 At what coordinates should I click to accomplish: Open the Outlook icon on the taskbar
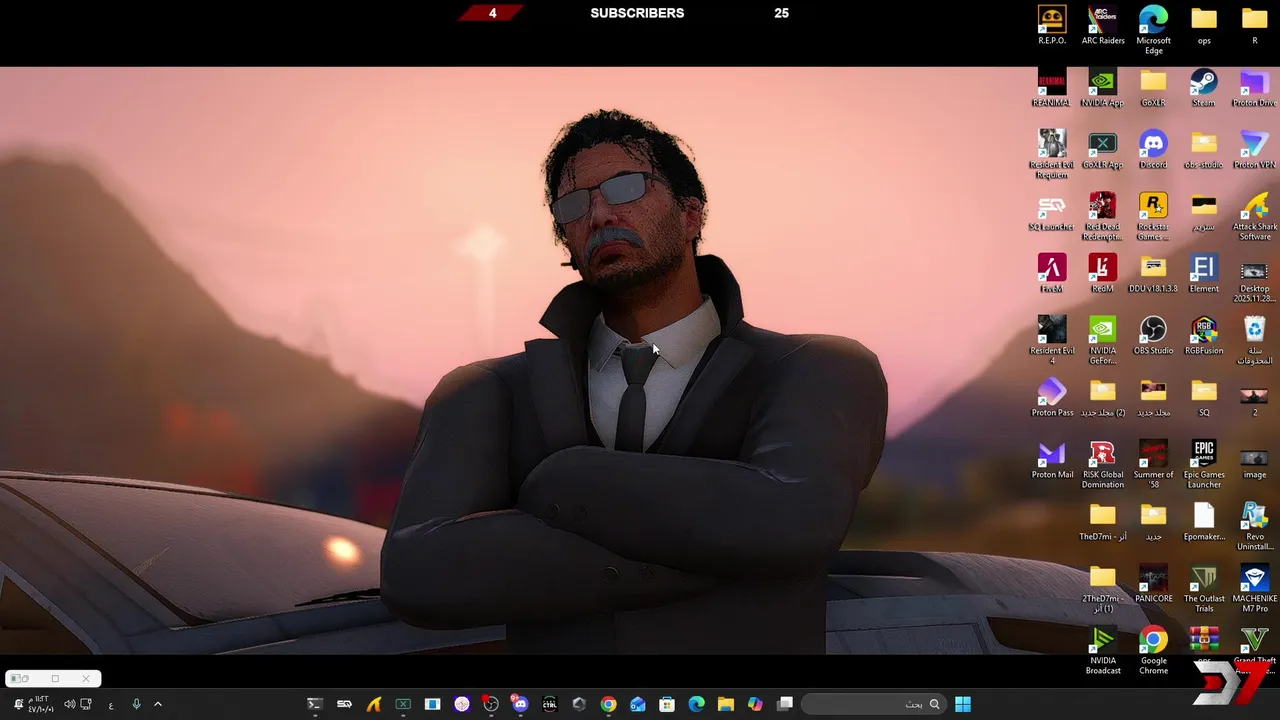click(638, 704)
